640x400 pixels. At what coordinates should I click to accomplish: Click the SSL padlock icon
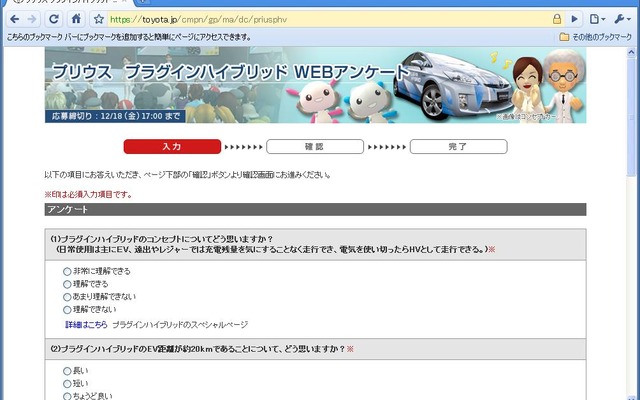tap(557, 19)
